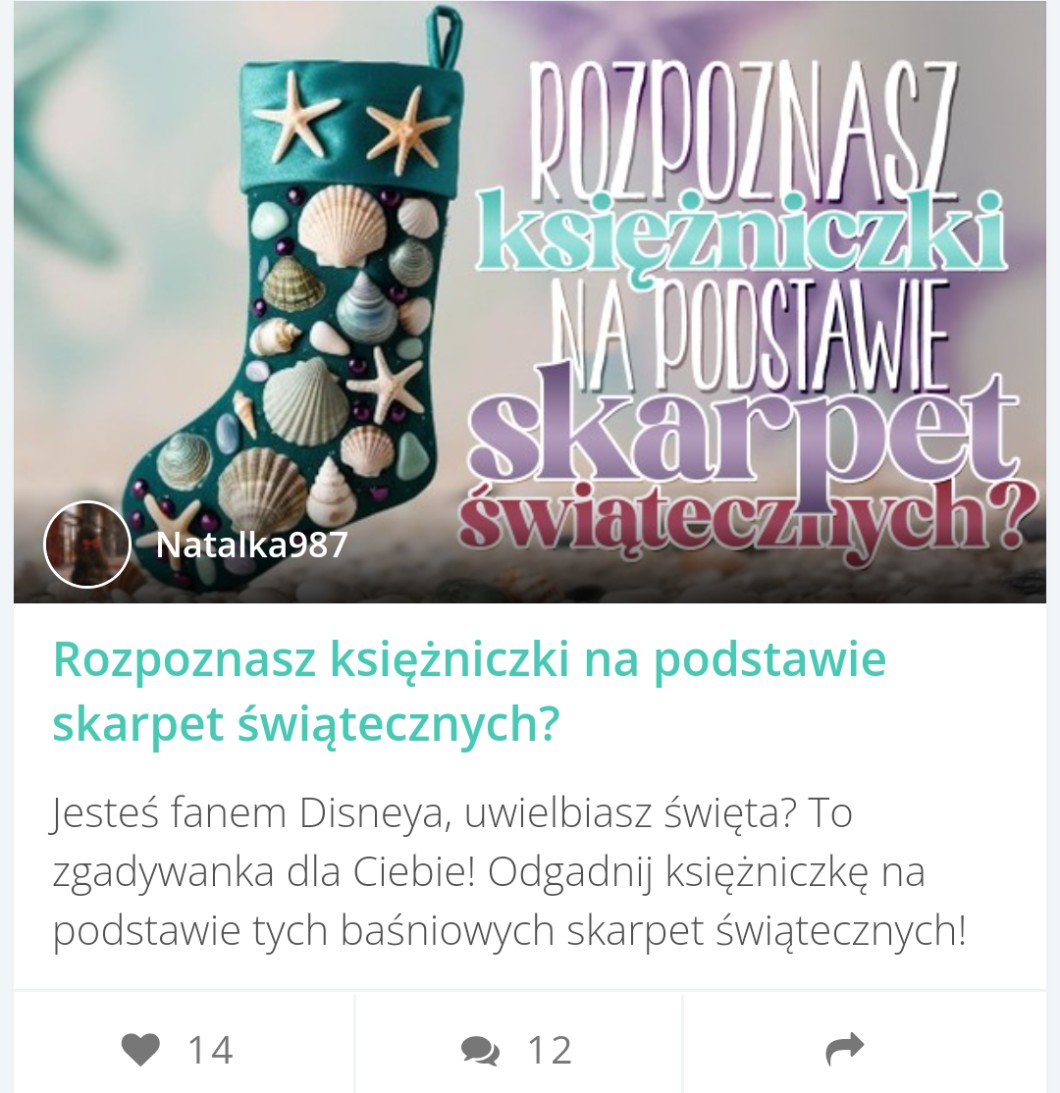Share the quiz using the arrow icon
Viewport: 1060px width, 1093px height.
(x=845, y=1049)
